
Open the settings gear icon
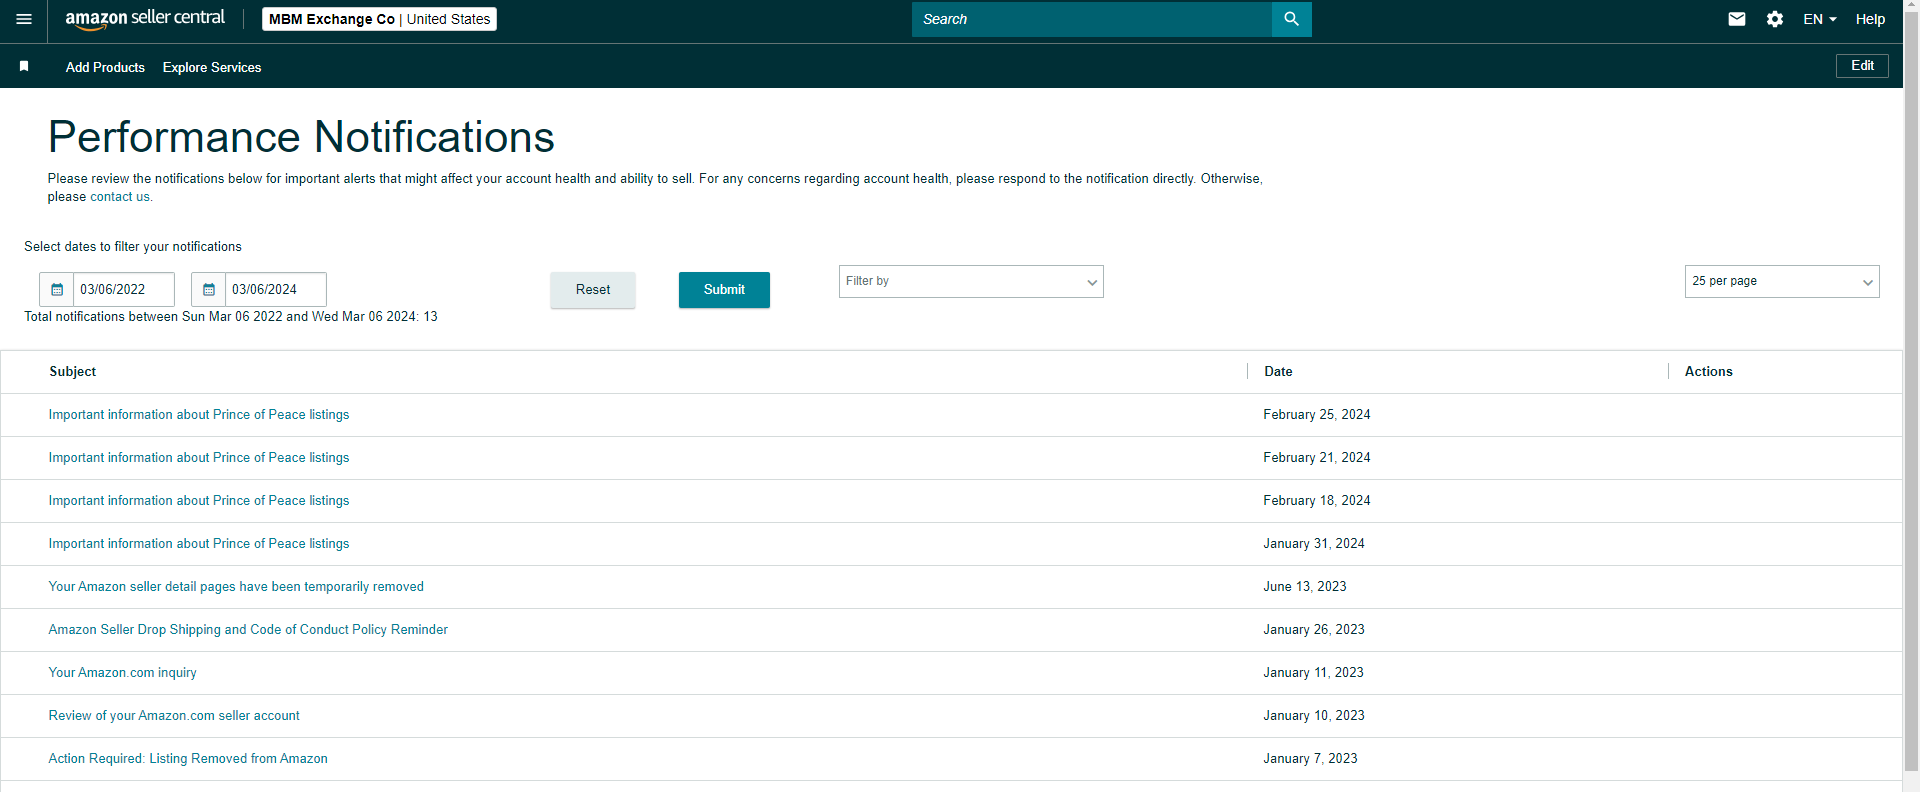[1775, 19]
